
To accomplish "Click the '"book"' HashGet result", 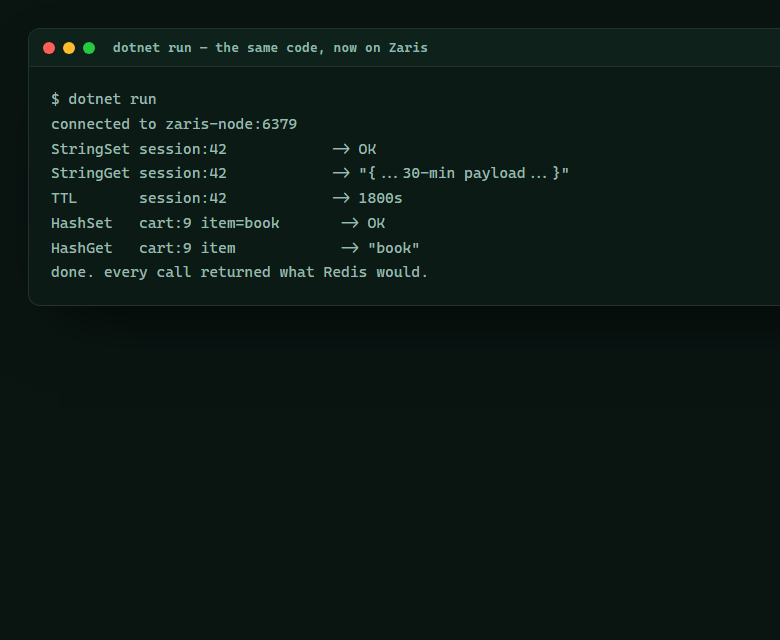I will [x=393, y=248].
